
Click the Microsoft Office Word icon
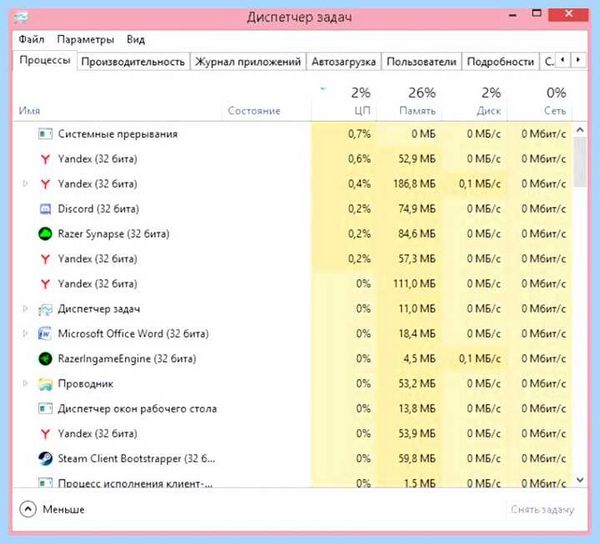pyautogui.click(x=45, y=334)
